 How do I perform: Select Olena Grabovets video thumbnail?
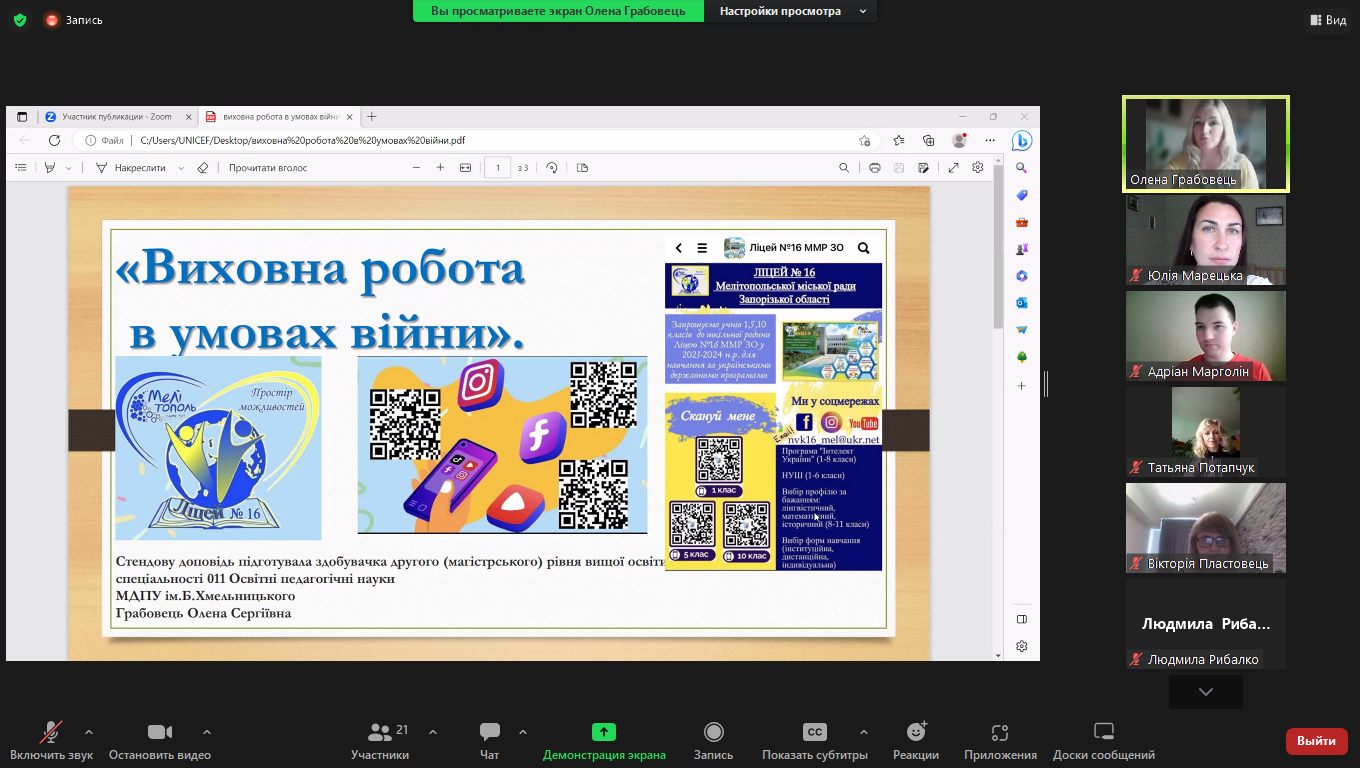(1205, 143)
